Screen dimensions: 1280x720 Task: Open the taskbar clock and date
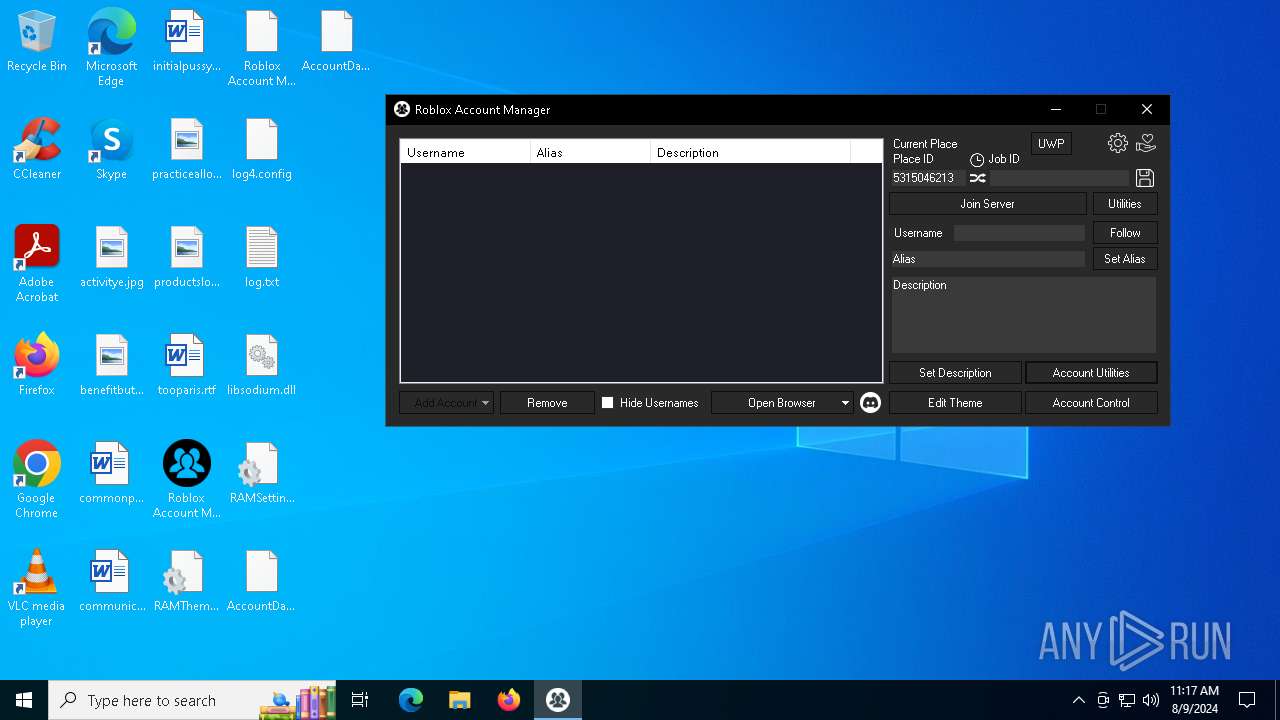tap(1194, 700)
